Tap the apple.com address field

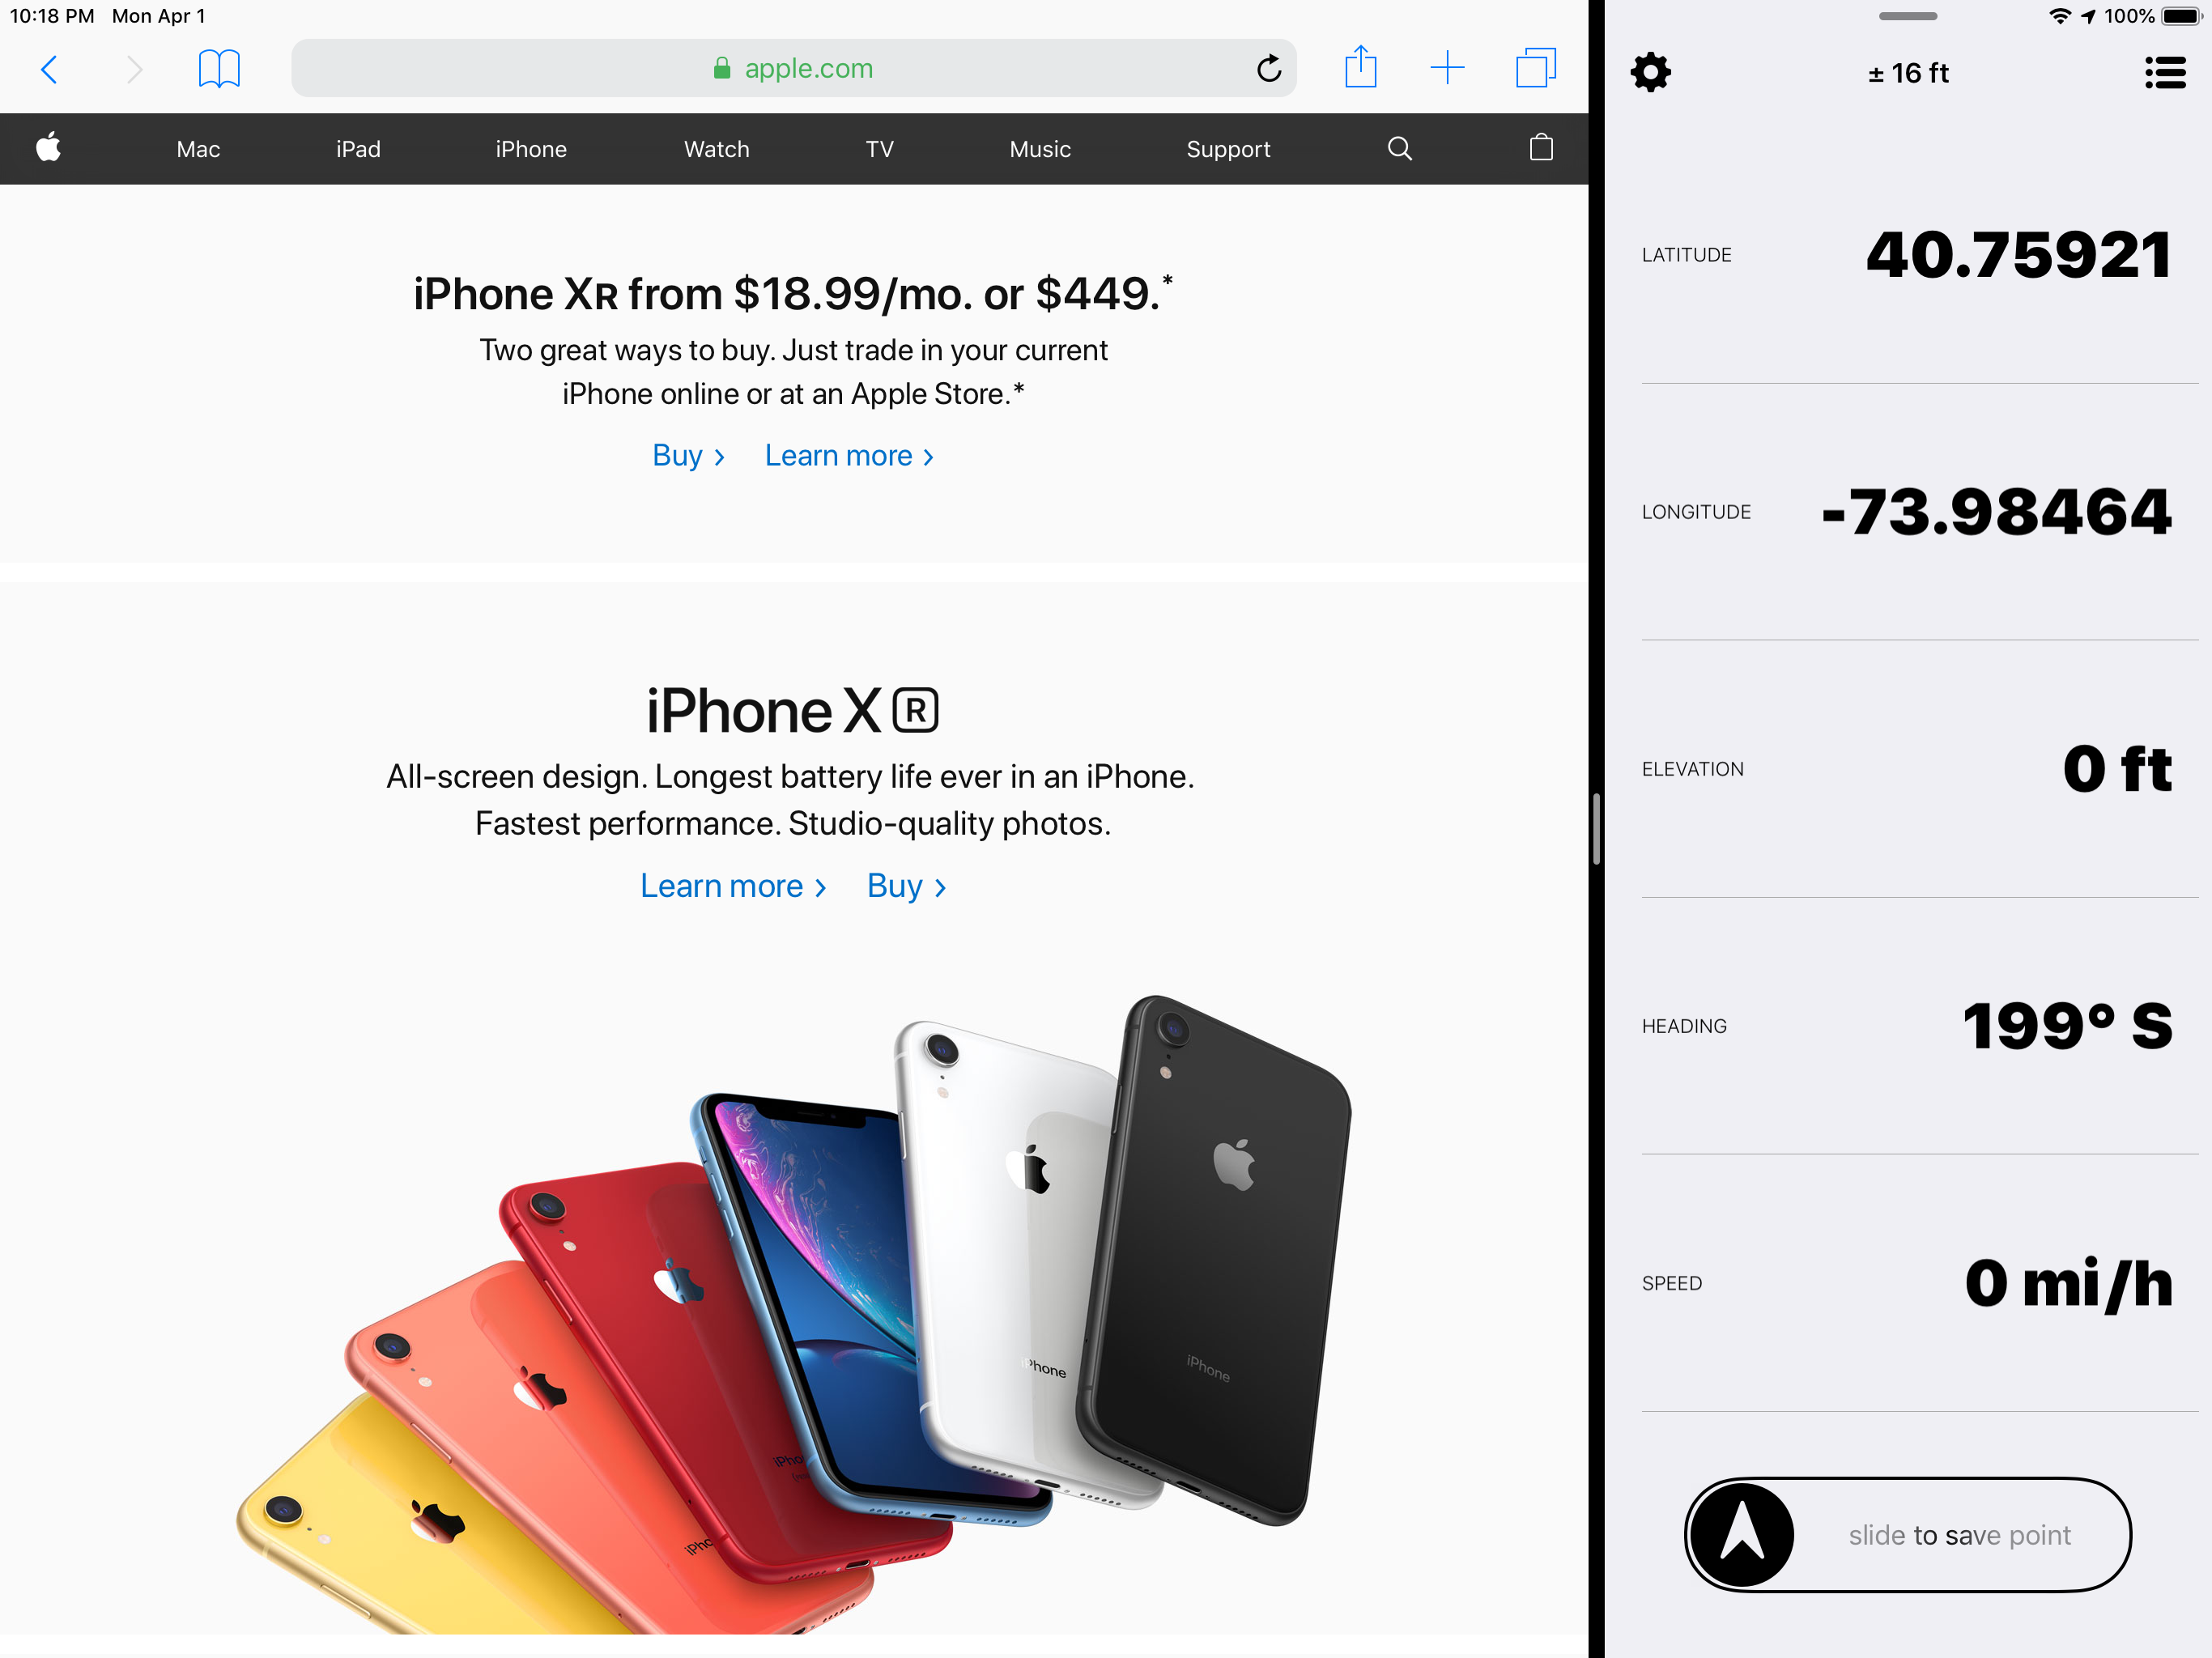[794, 68]
